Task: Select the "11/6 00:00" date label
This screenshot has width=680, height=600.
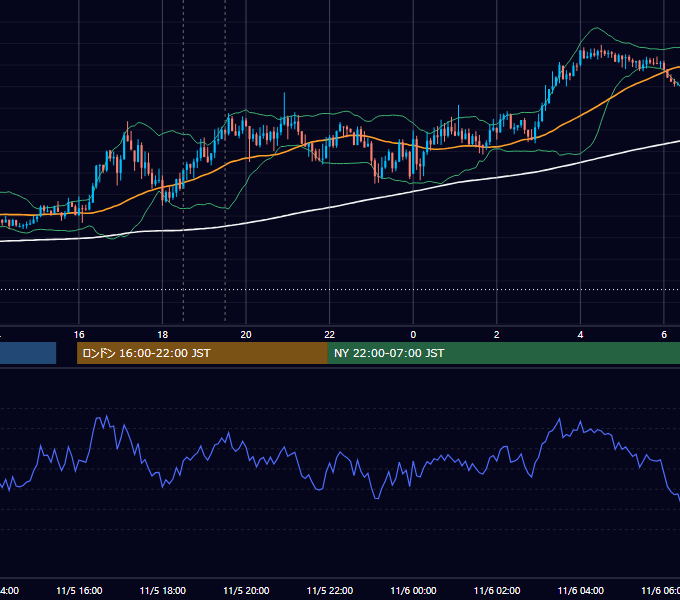Action: (x=413, y=590)
